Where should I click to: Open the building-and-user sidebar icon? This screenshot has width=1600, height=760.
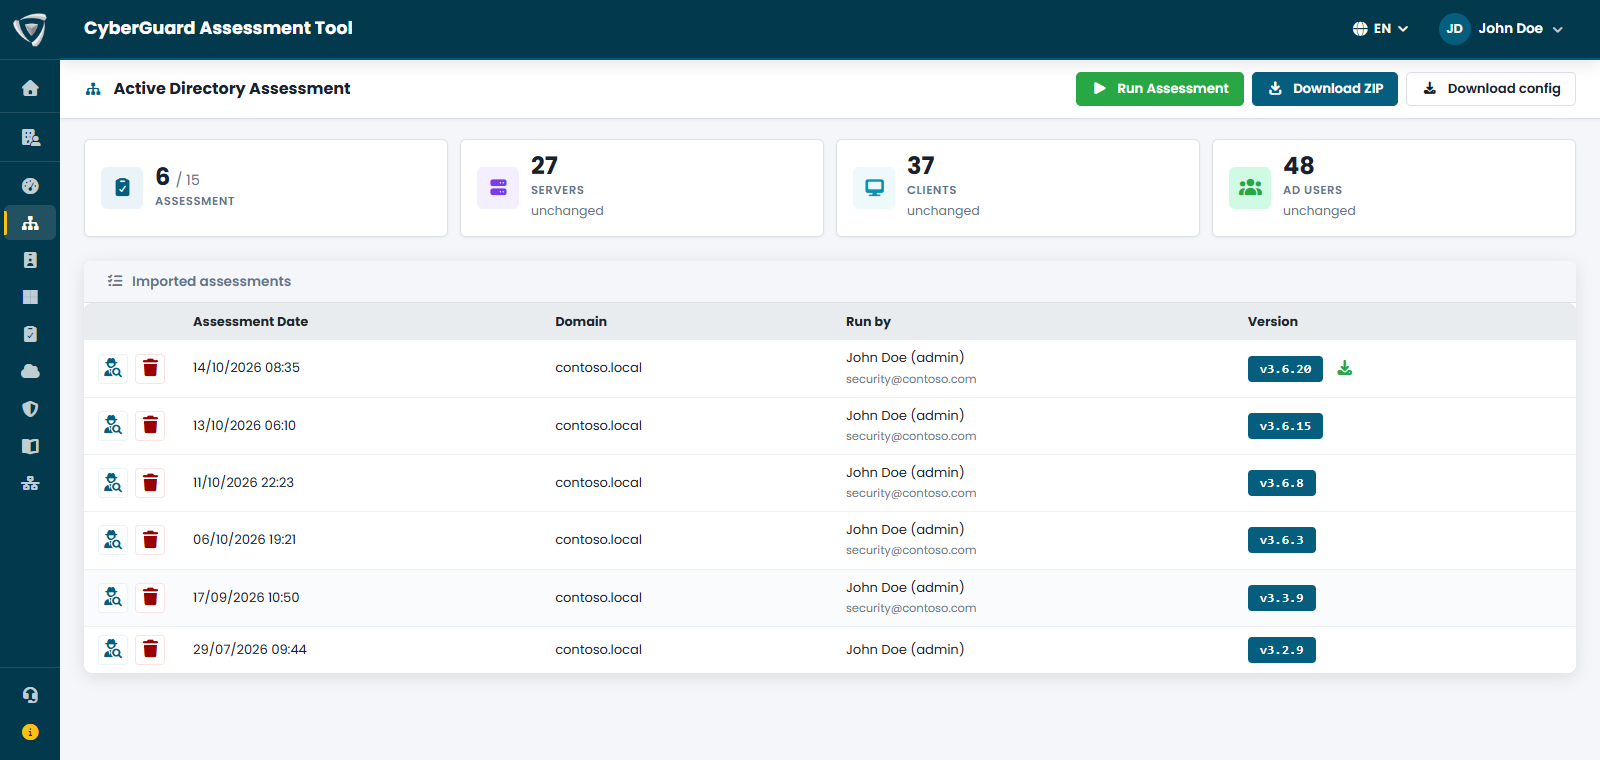coord(30,138)
